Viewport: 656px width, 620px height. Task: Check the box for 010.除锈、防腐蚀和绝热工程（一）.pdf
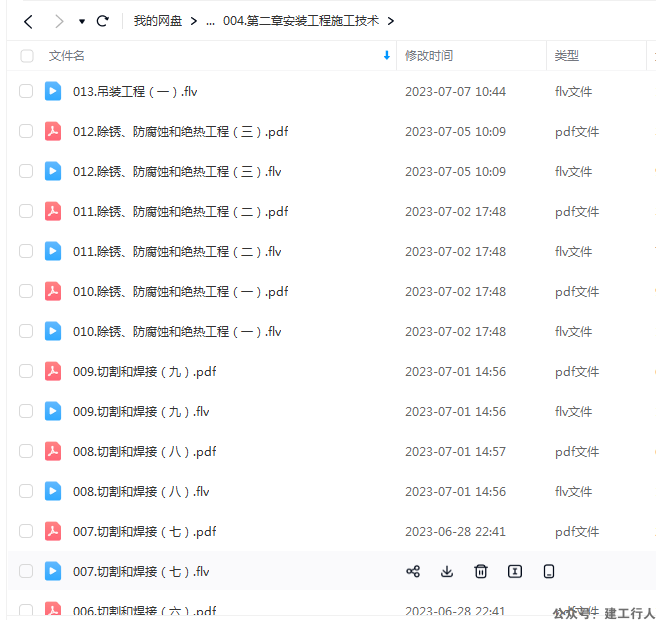26,291
